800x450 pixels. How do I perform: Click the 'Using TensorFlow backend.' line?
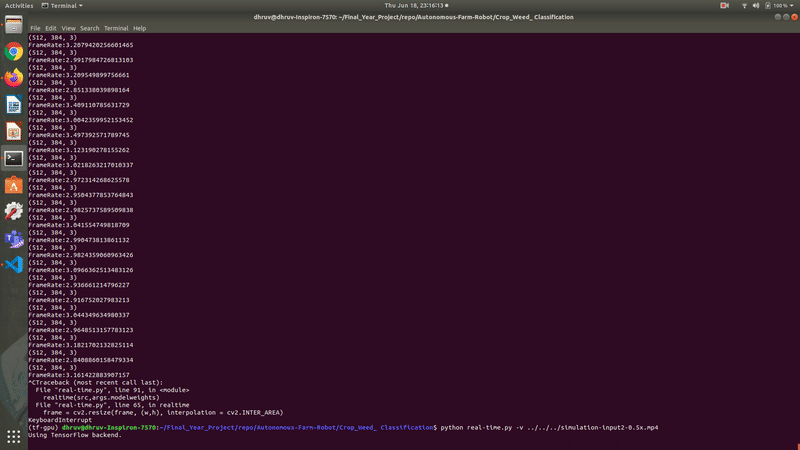click(74, 435)
